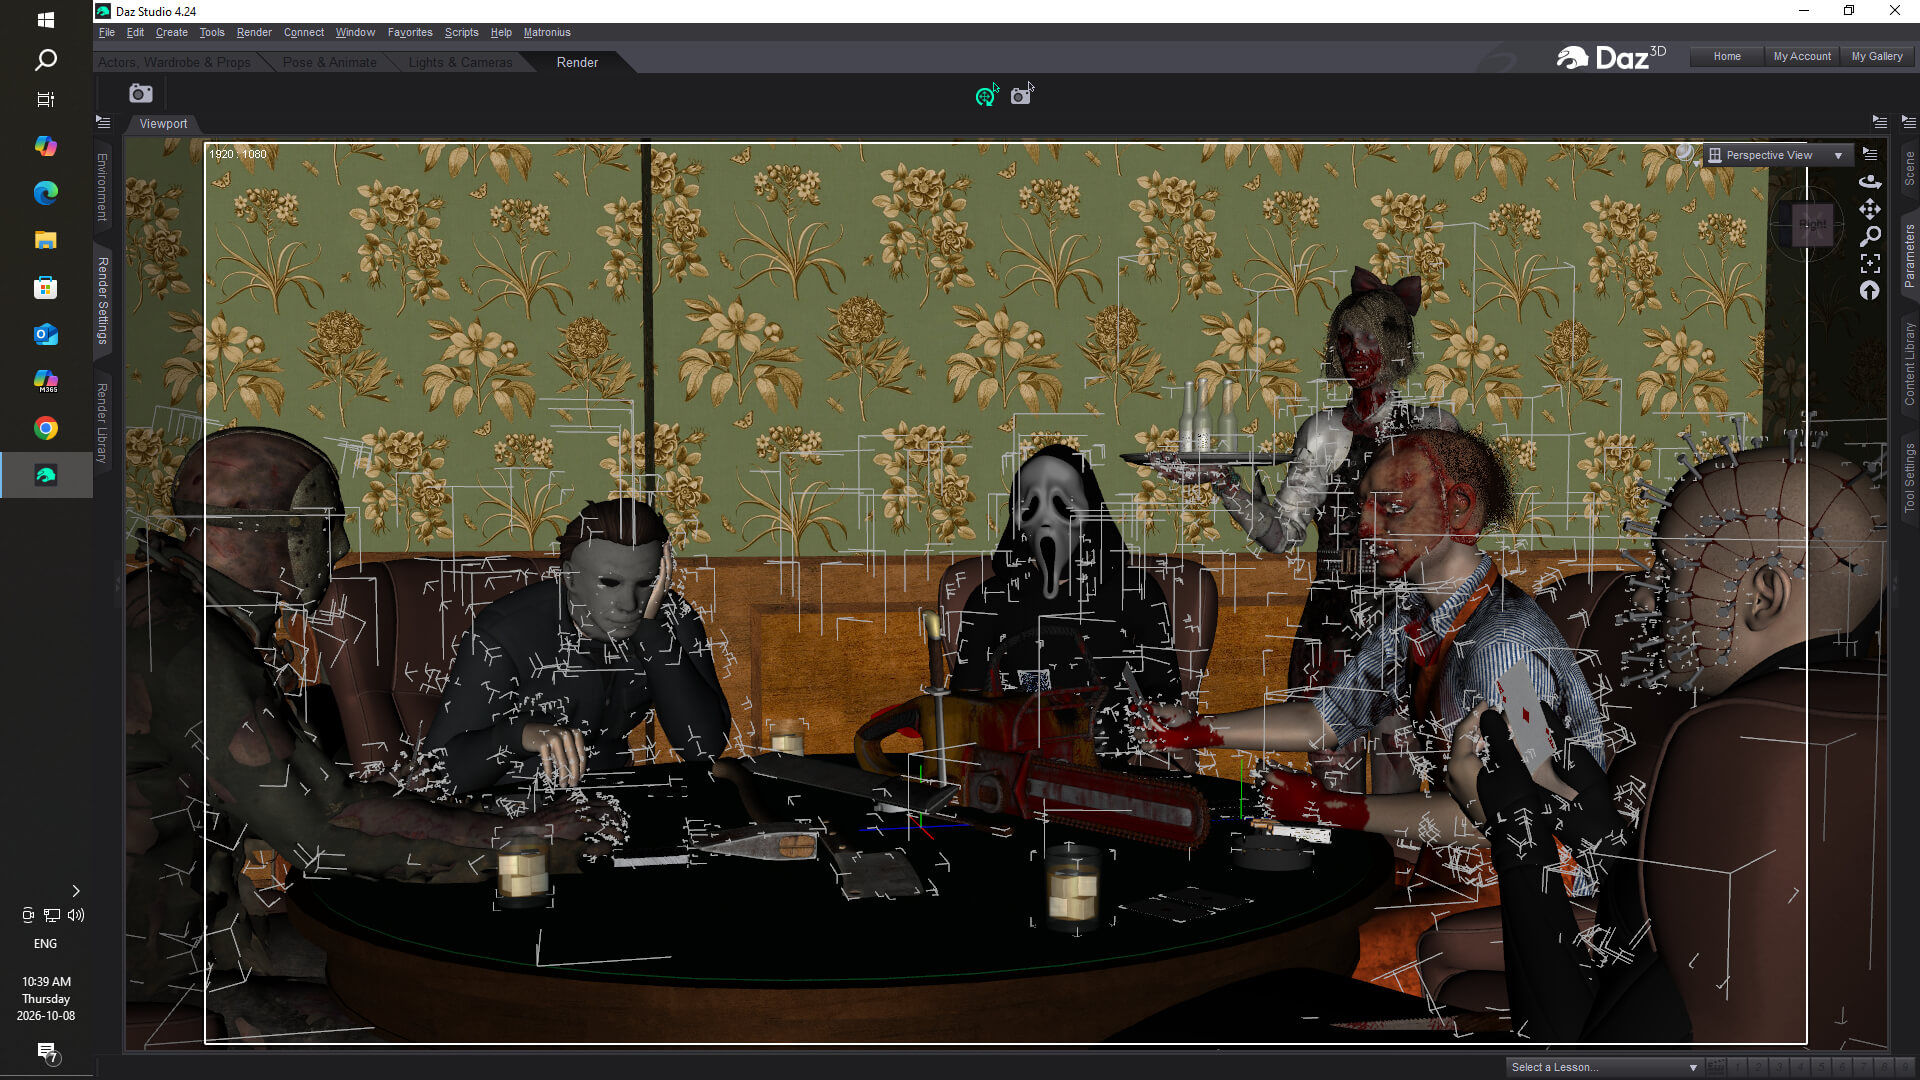
Task: Open the right pane group options menu icon
Action: pyautogui.click(x=1880, y=122)
